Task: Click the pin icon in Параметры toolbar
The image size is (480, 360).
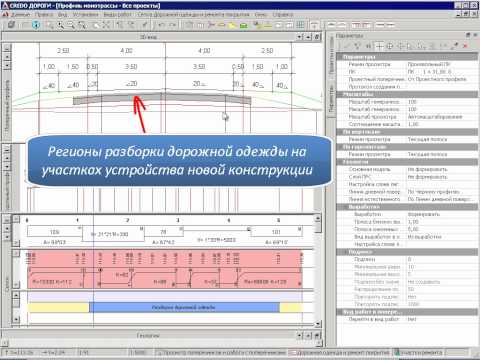Action: coord(454,46)
